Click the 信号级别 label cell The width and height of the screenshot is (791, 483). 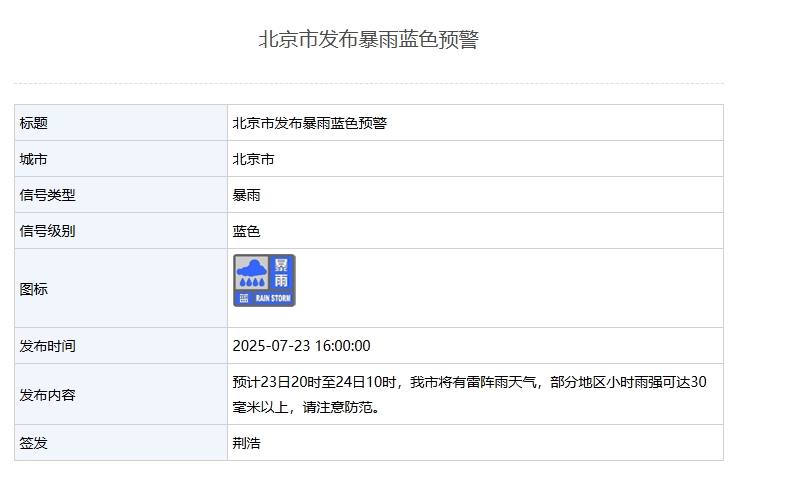point(121,231)
